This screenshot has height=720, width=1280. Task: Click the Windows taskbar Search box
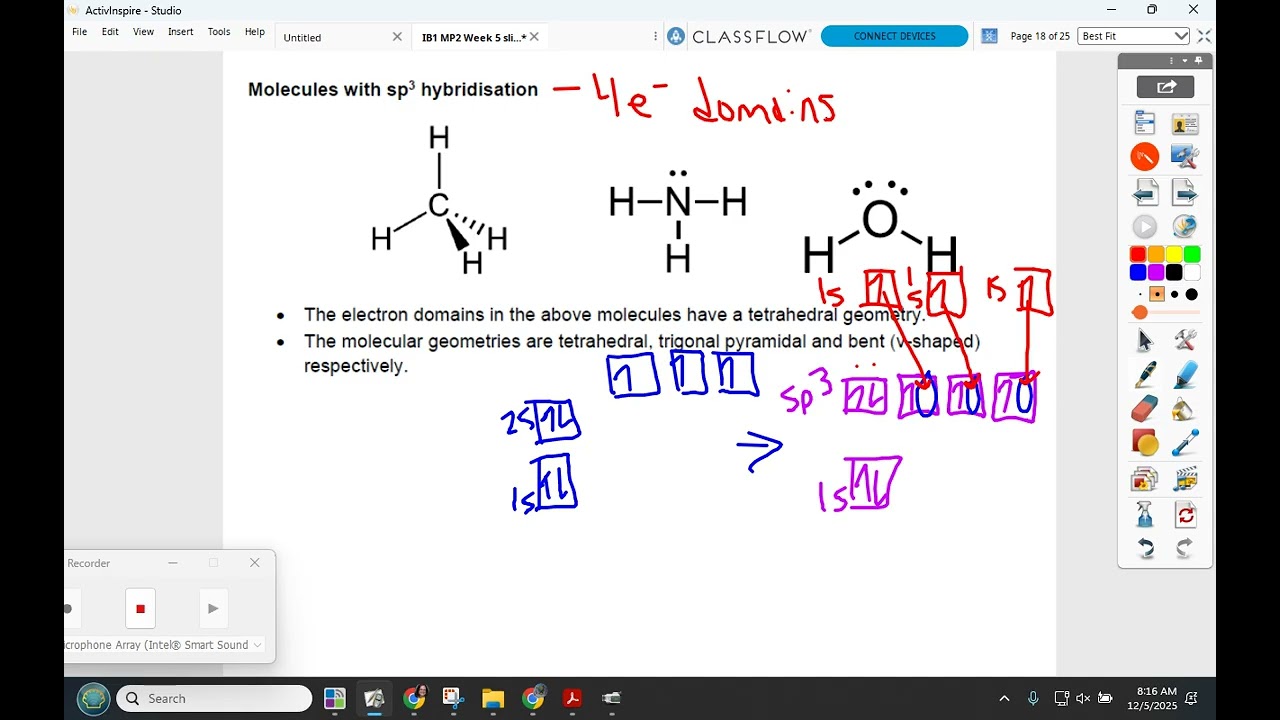214,698
